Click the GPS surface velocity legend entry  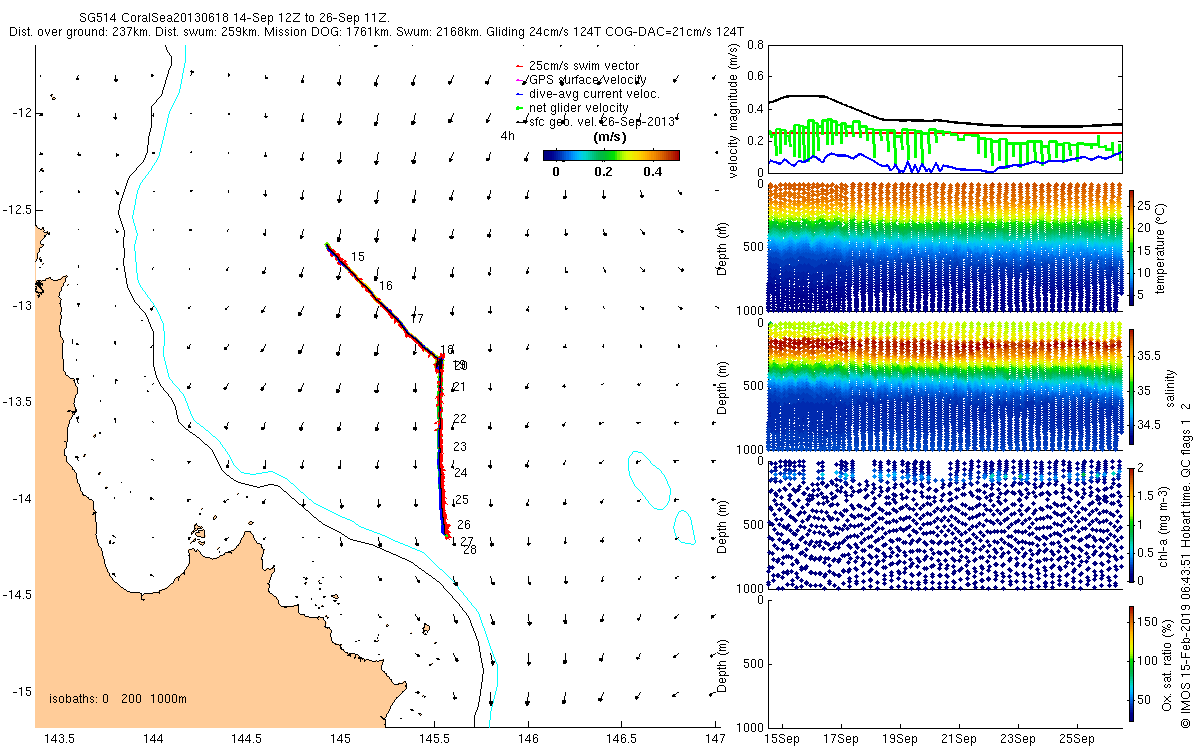pos(581,79)
